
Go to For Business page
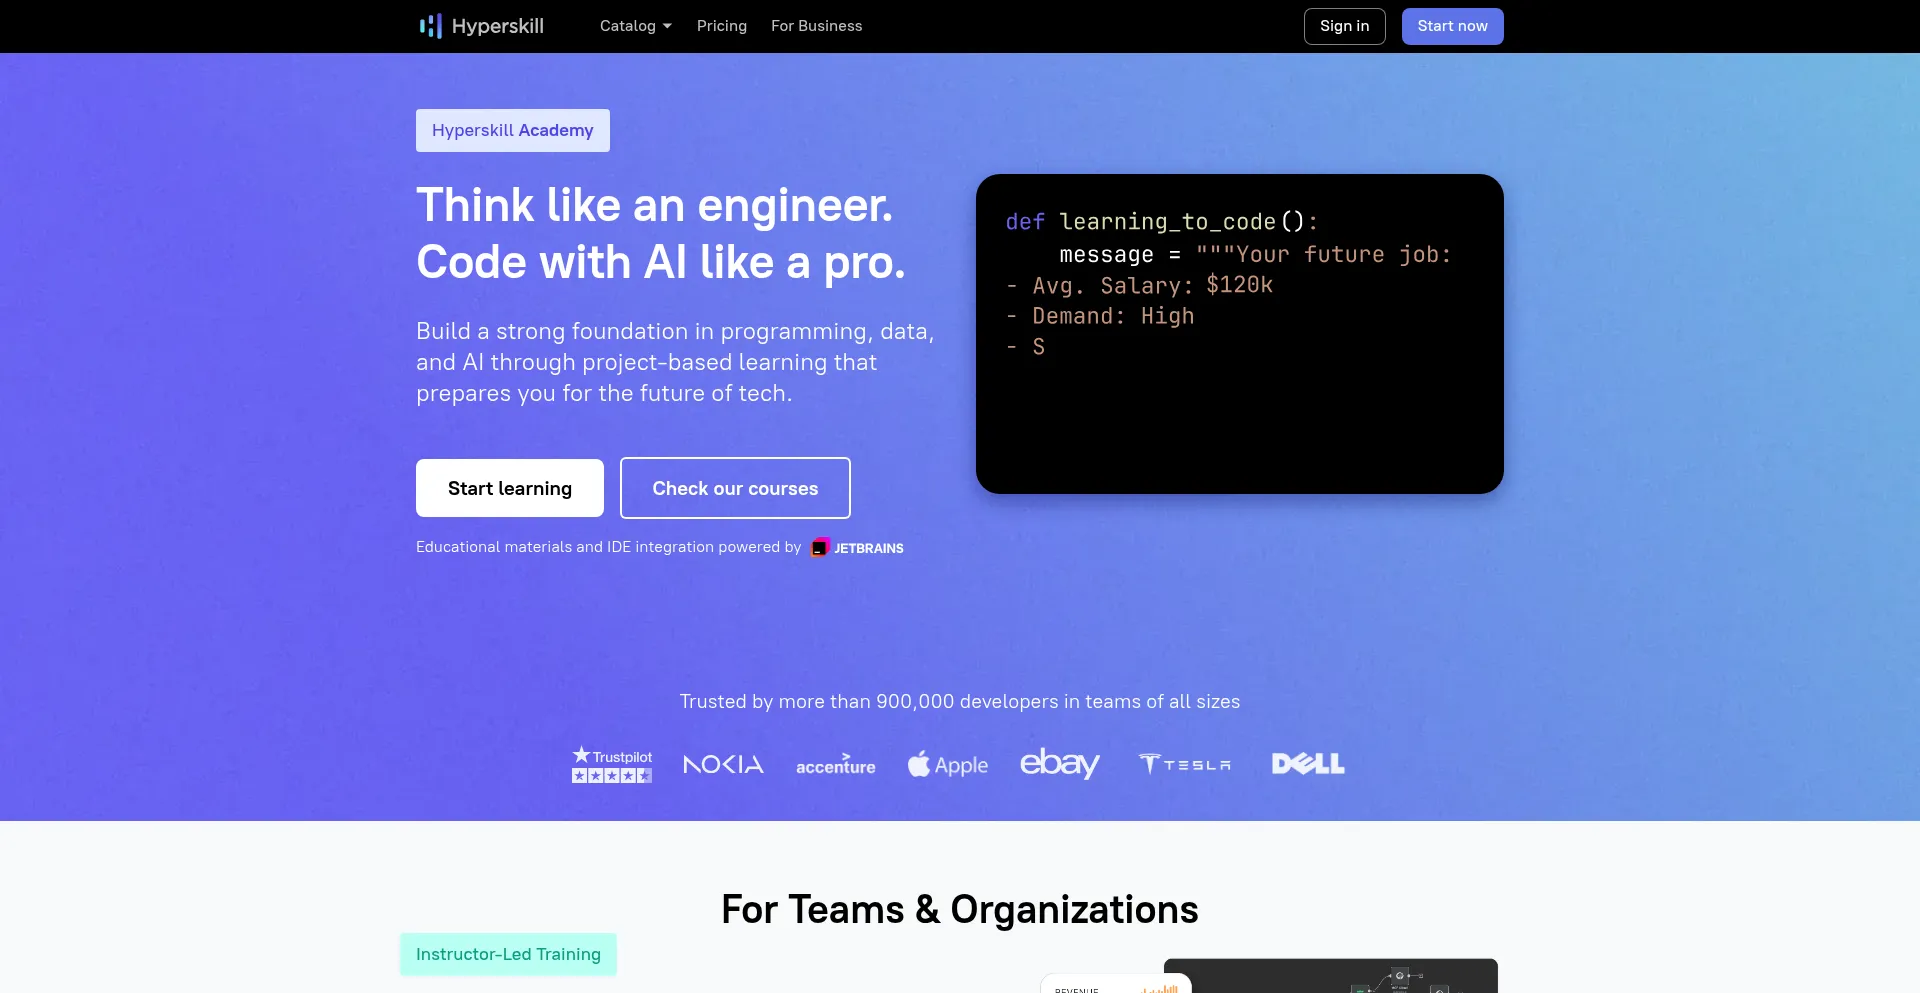(816, 26)
